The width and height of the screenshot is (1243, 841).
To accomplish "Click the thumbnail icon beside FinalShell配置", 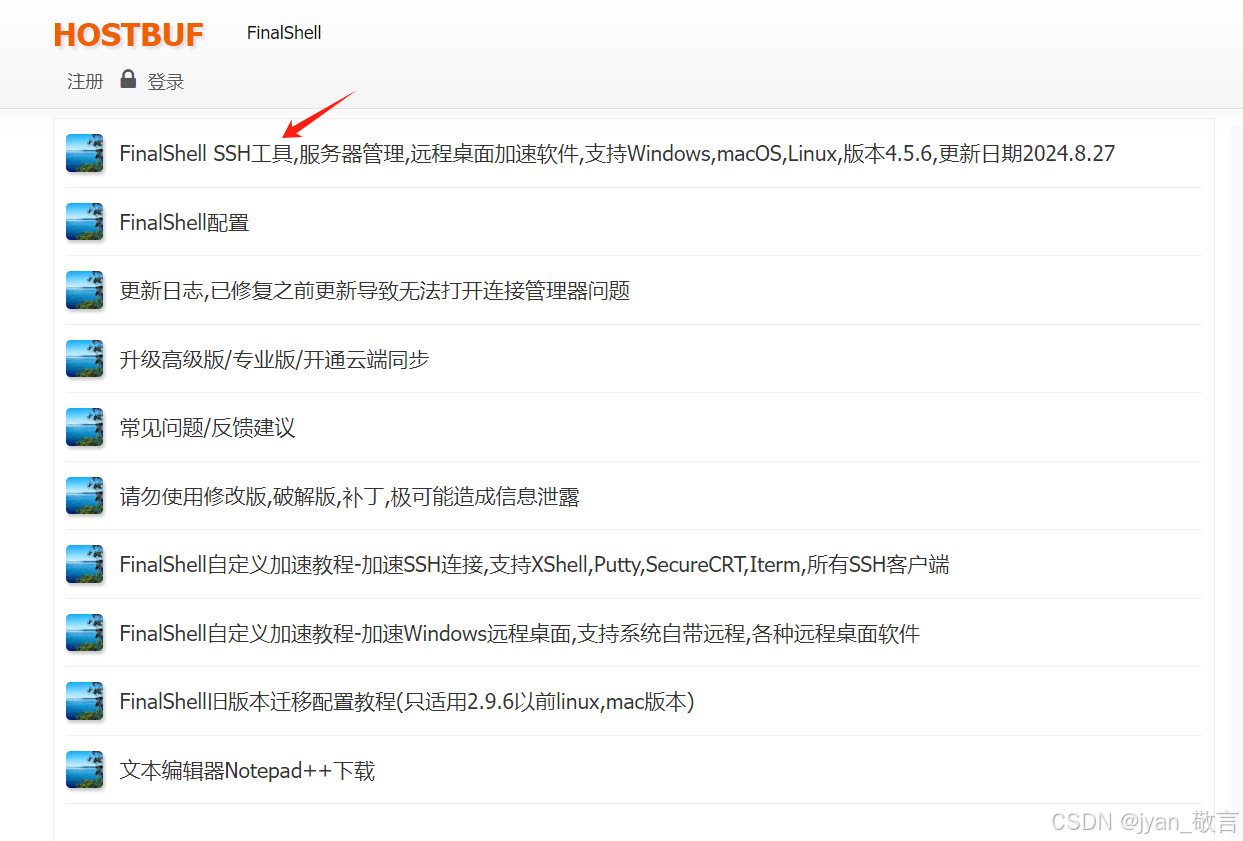I will (x=85, y=222).
